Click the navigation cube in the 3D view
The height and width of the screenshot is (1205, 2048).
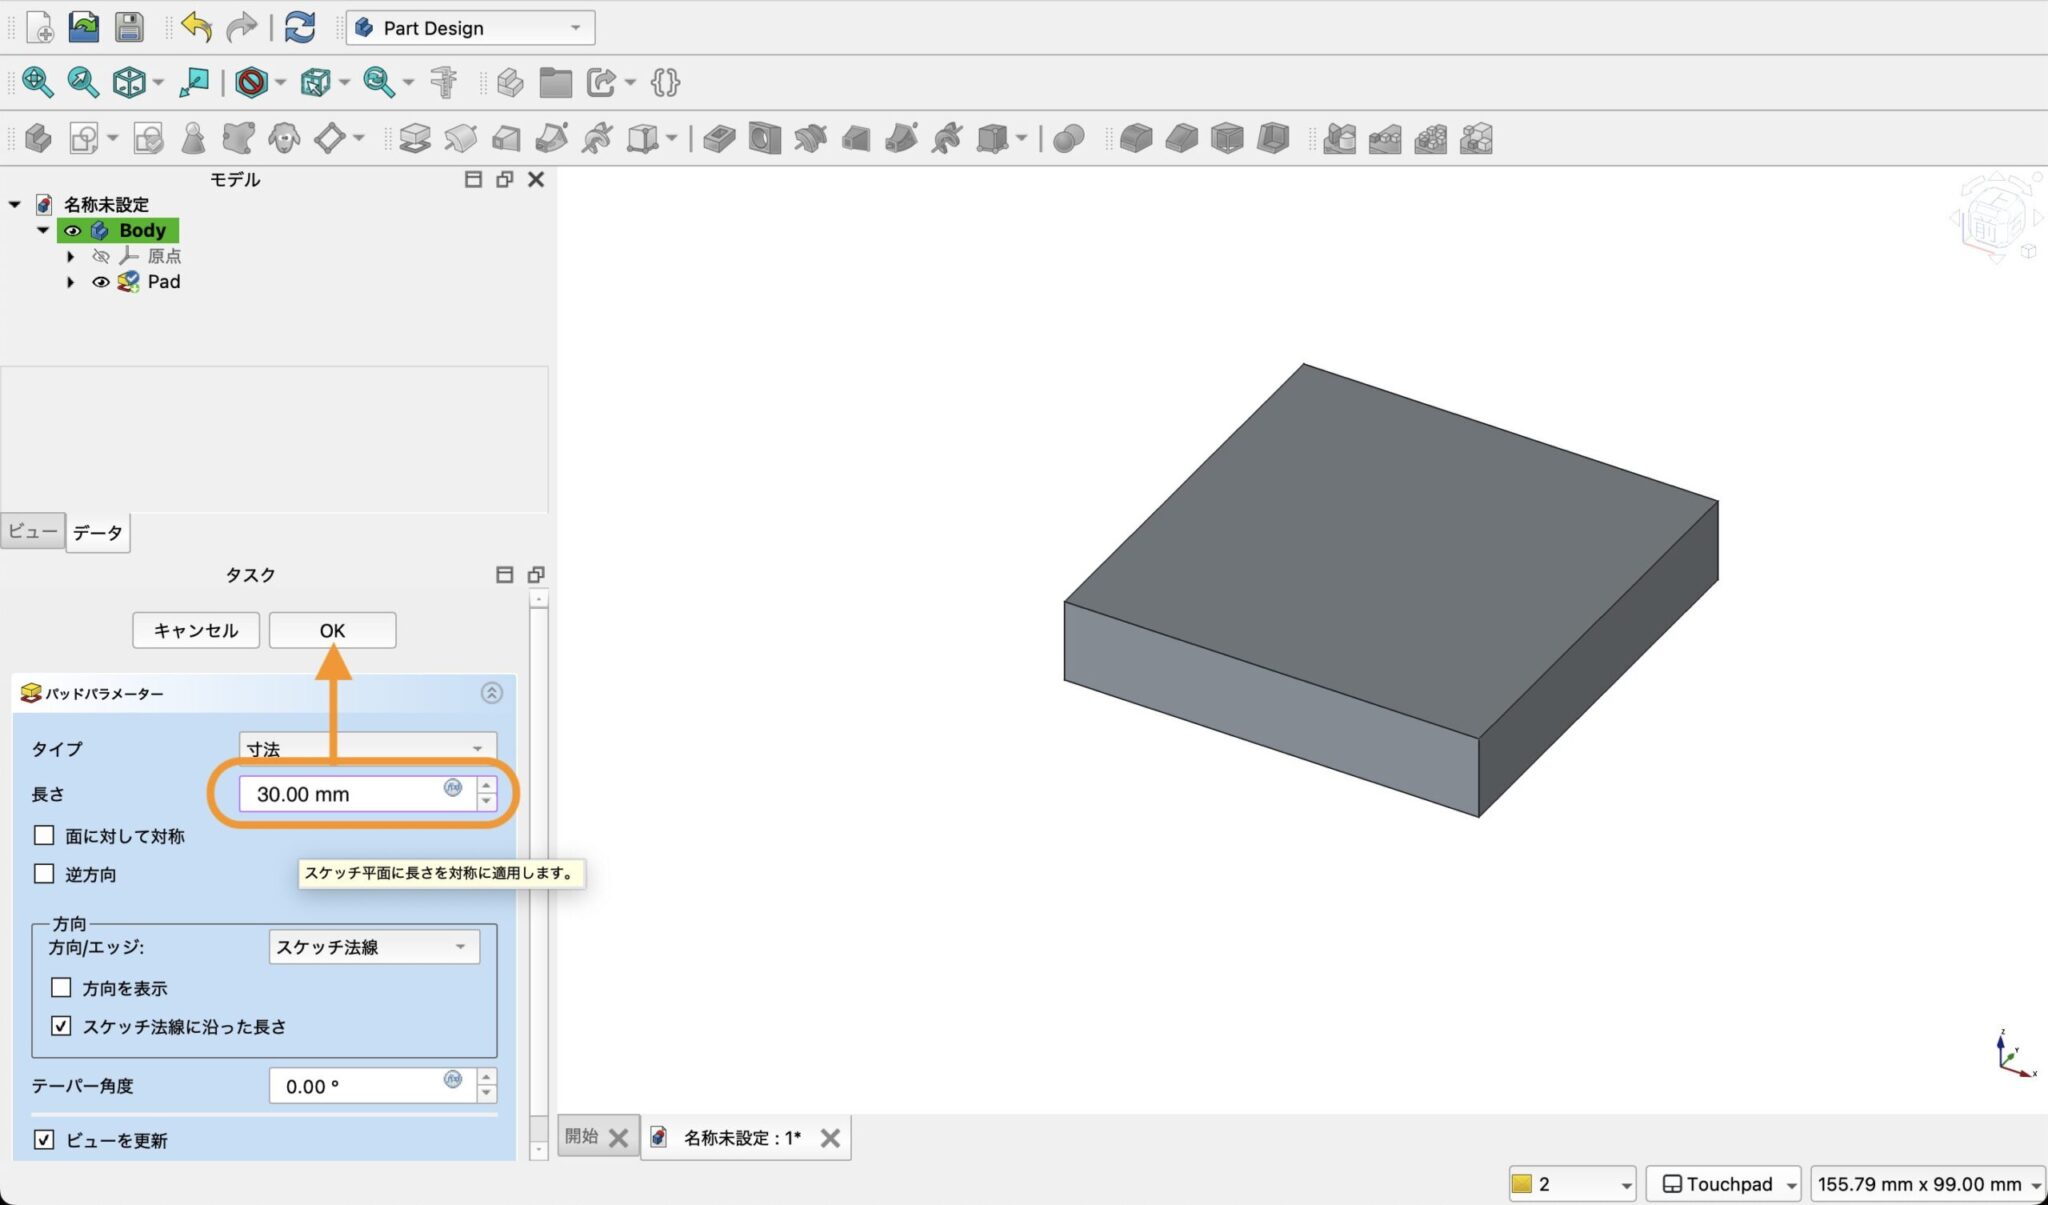point(1995,218)
